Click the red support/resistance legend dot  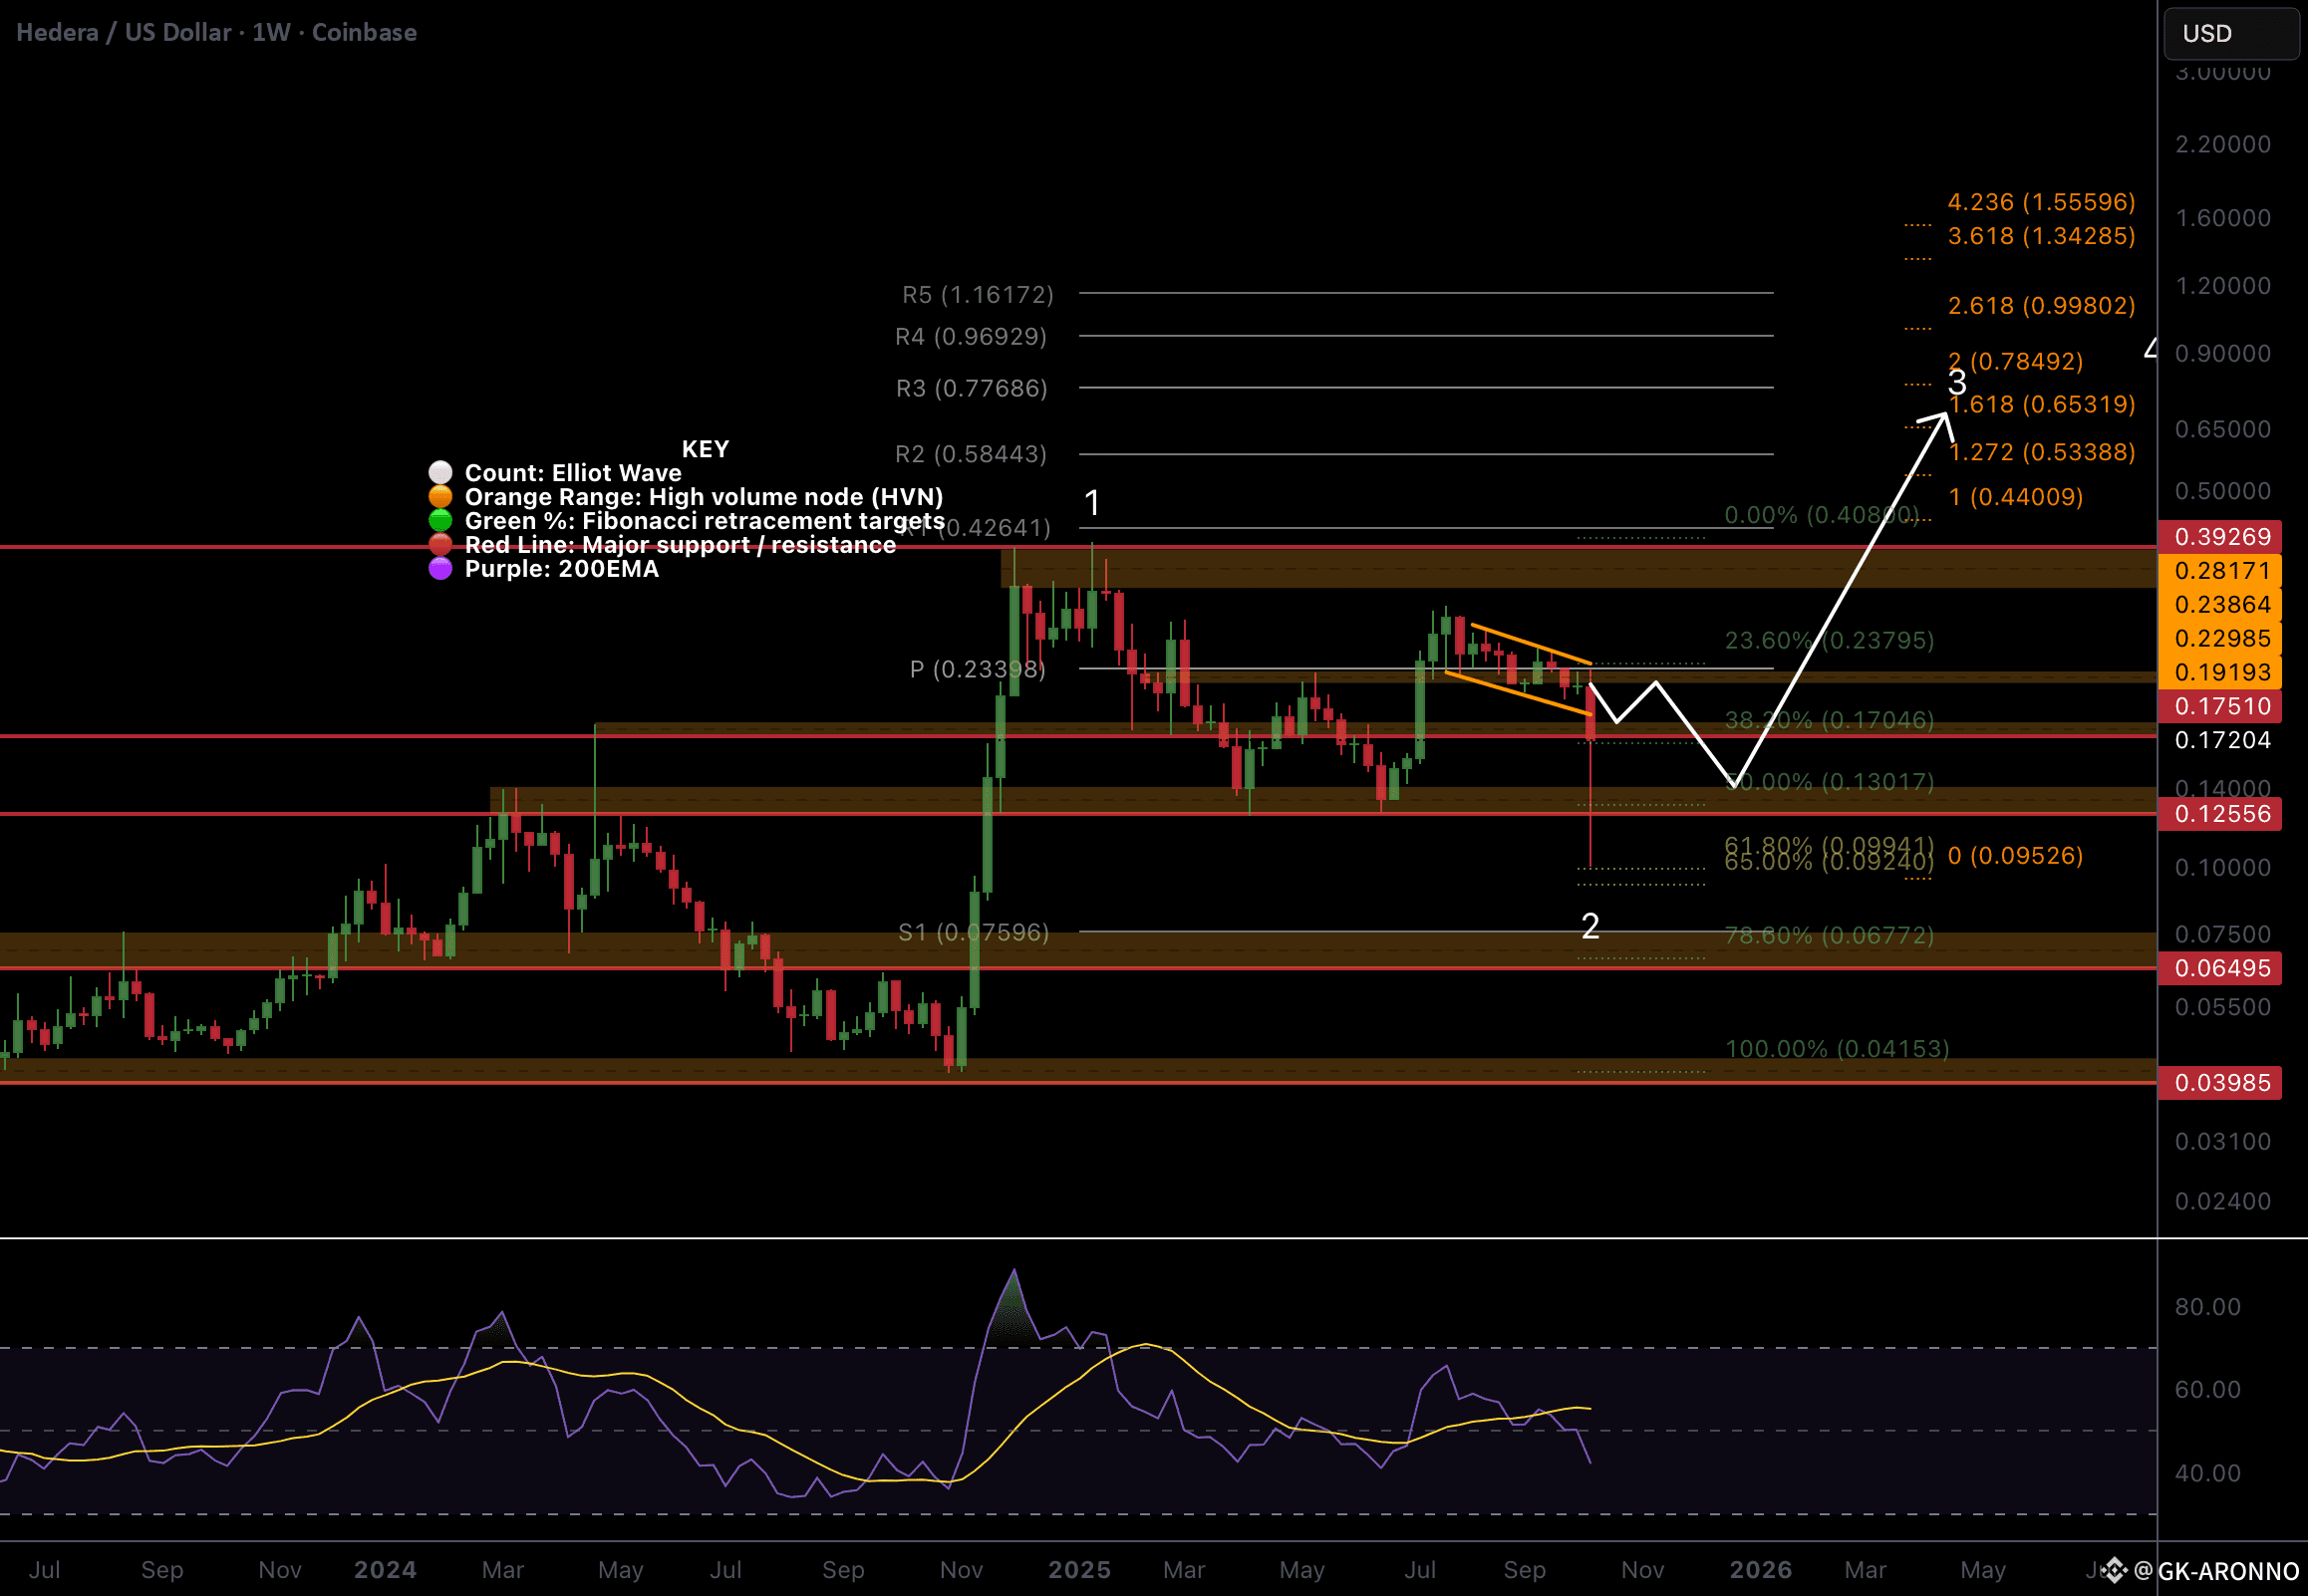pos(440,545)
